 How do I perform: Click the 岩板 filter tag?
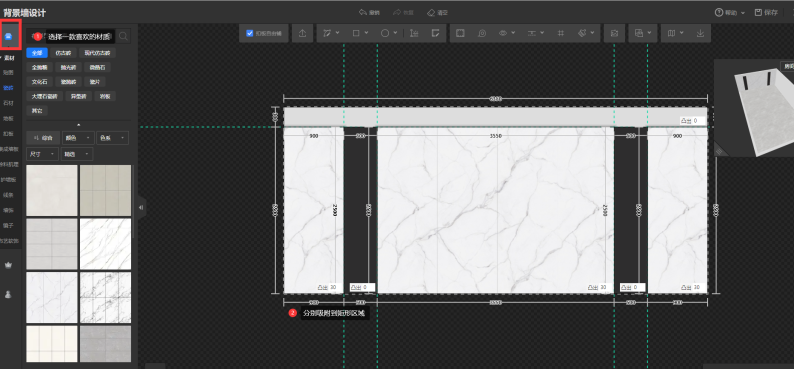(105, 96)
